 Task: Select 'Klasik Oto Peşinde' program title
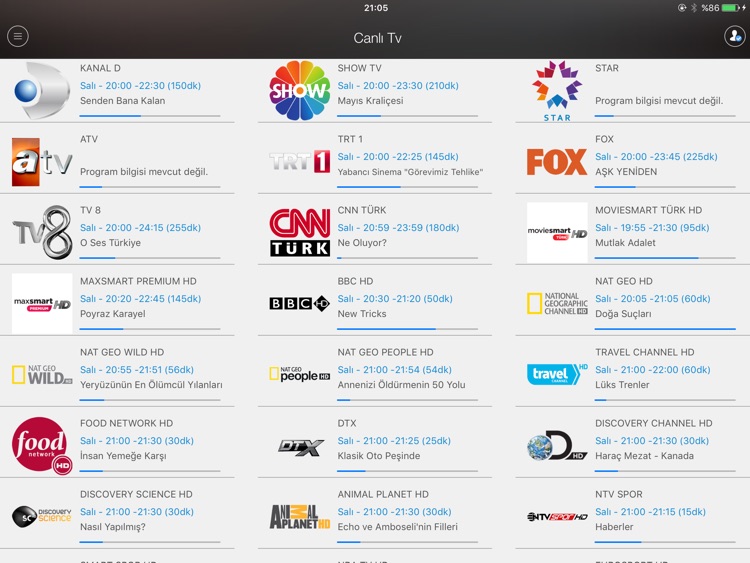click(378, 456)
